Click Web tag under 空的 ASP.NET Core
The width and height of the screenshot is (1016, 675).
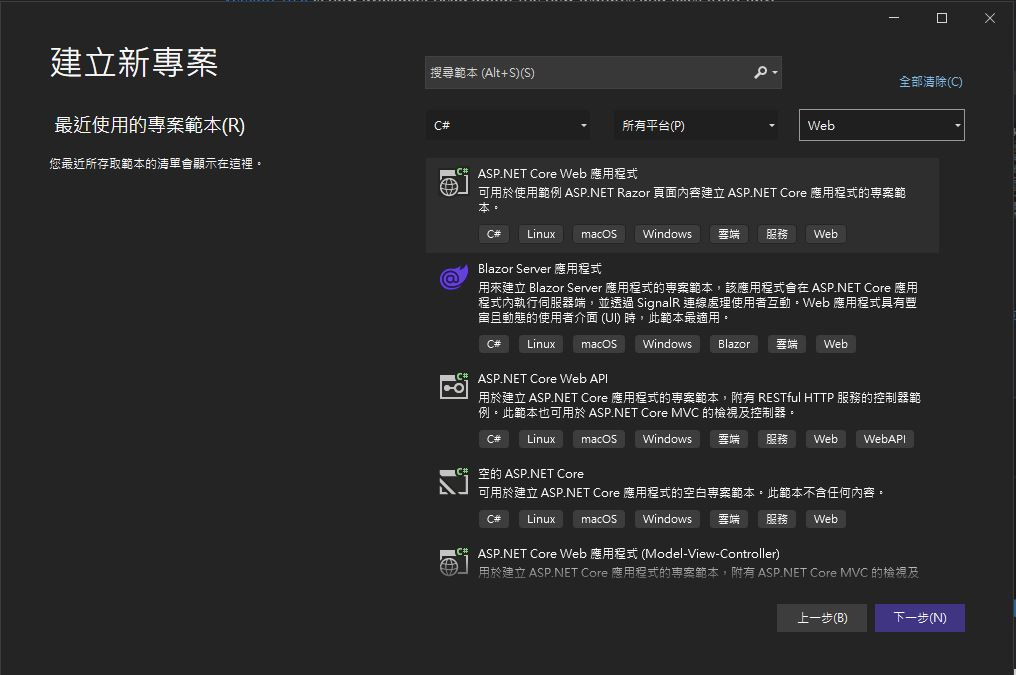click(x=826, y=519)
